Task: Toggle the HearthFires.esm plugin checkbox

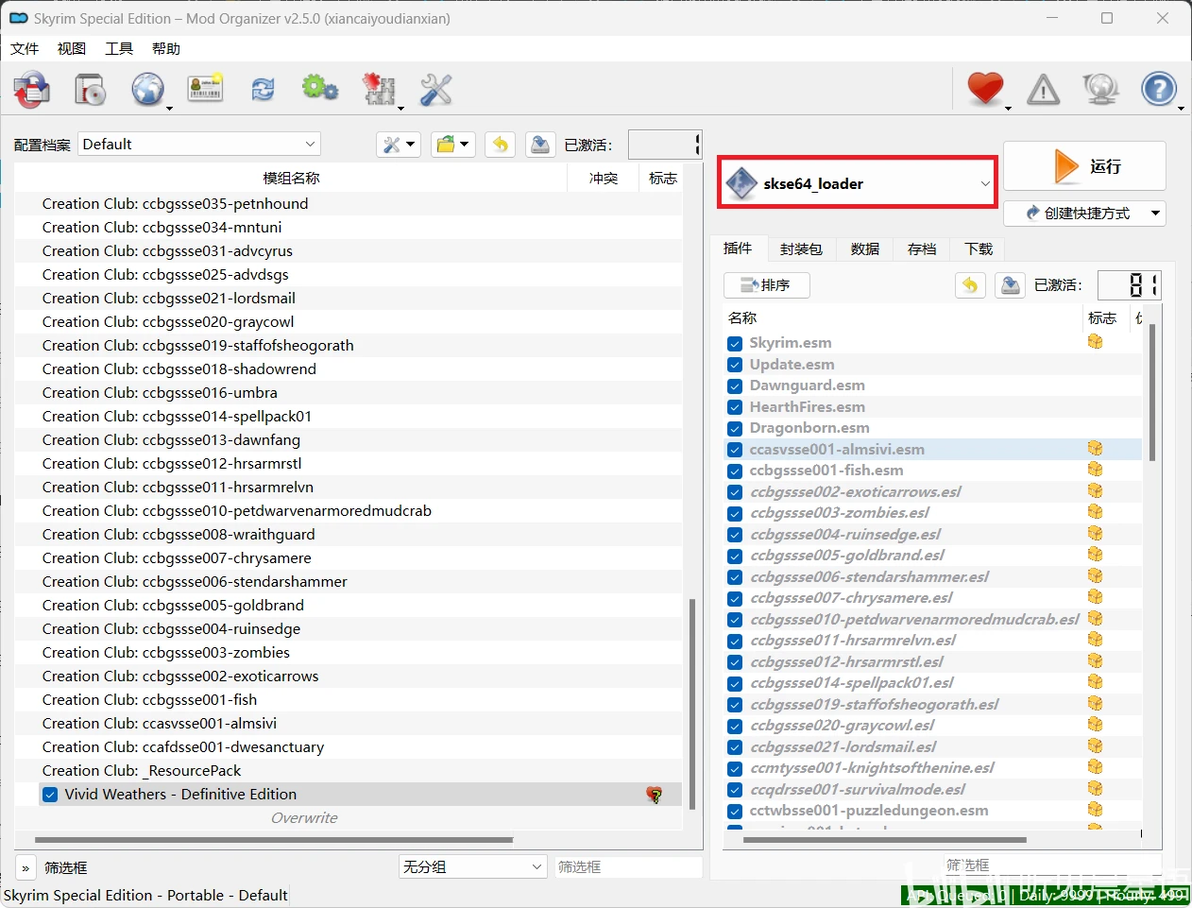Action: click(x=734, y=407)
